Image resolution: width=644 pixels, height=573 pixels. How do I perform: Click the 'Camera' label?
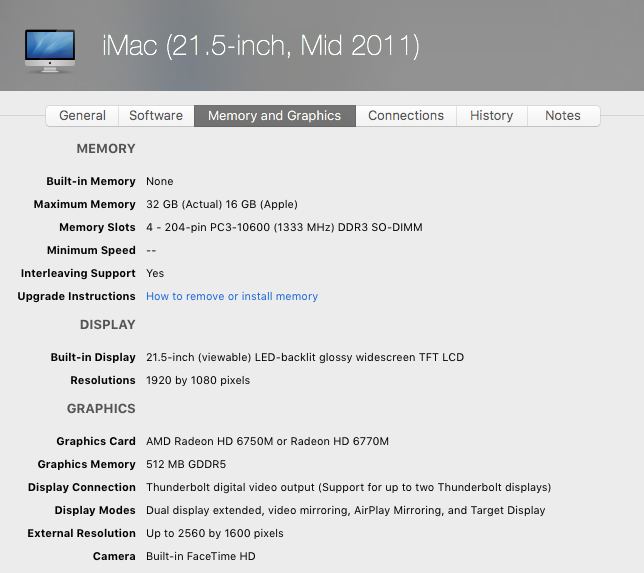[114, 556]
